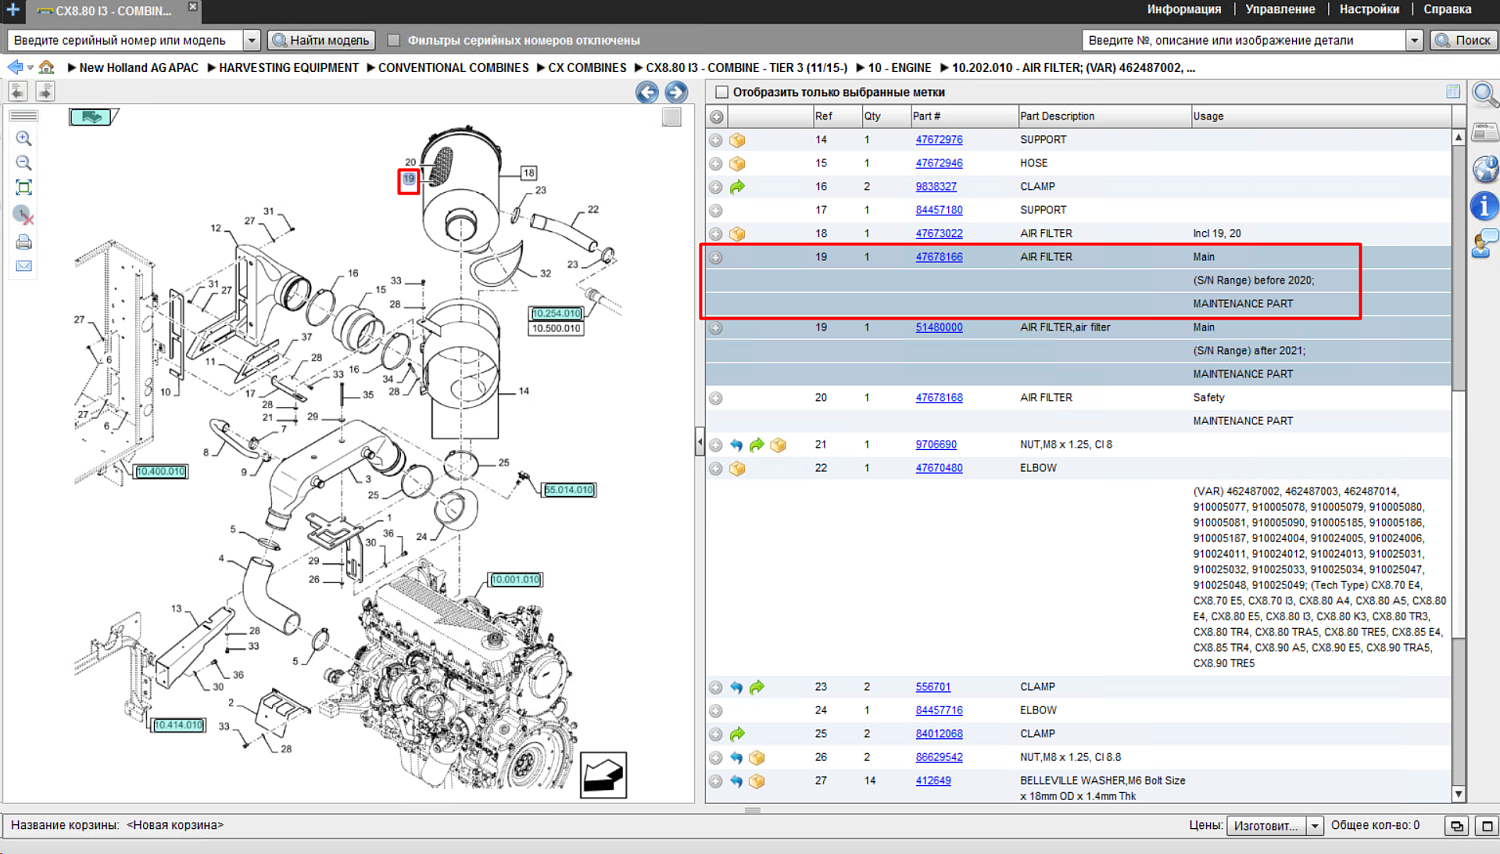The height and width of the screenshot is (854, 1500).
Task: Collapse the diagram panel splitter arrow
Action: pos(700,441)
